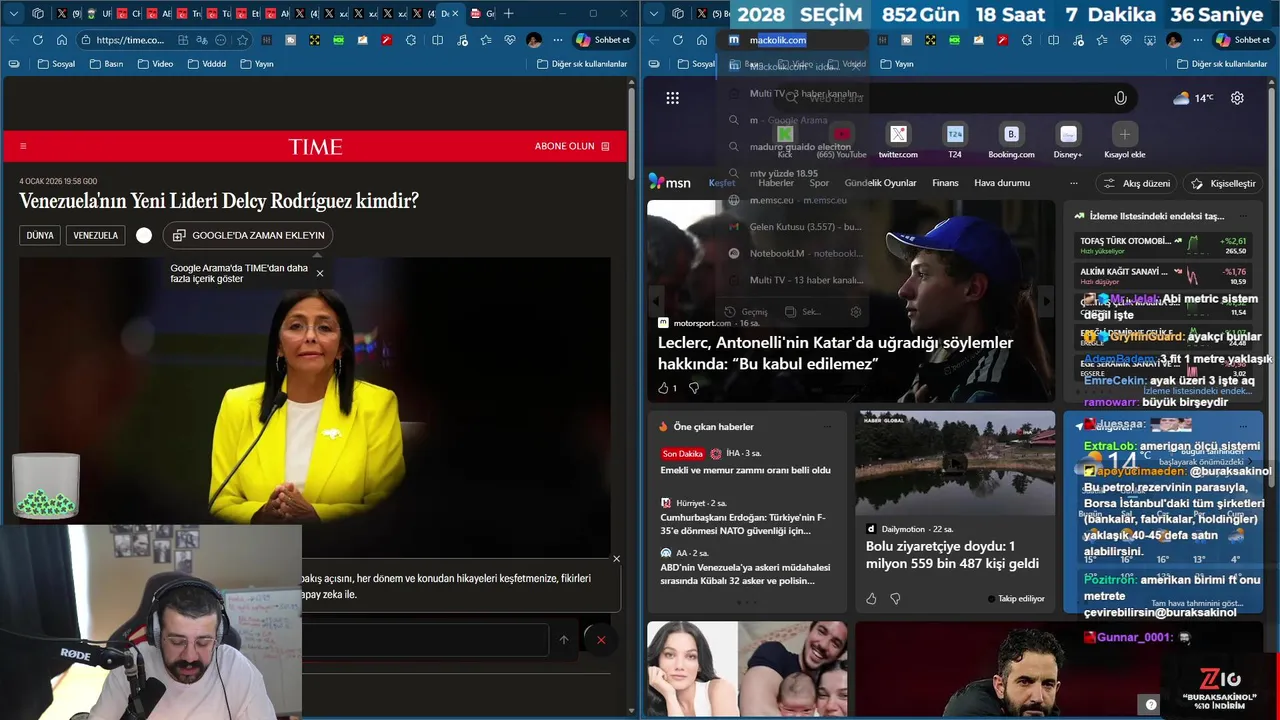Click the TIME logo in the red header
Screen dimensions: 1280x720
pos(315,147)
